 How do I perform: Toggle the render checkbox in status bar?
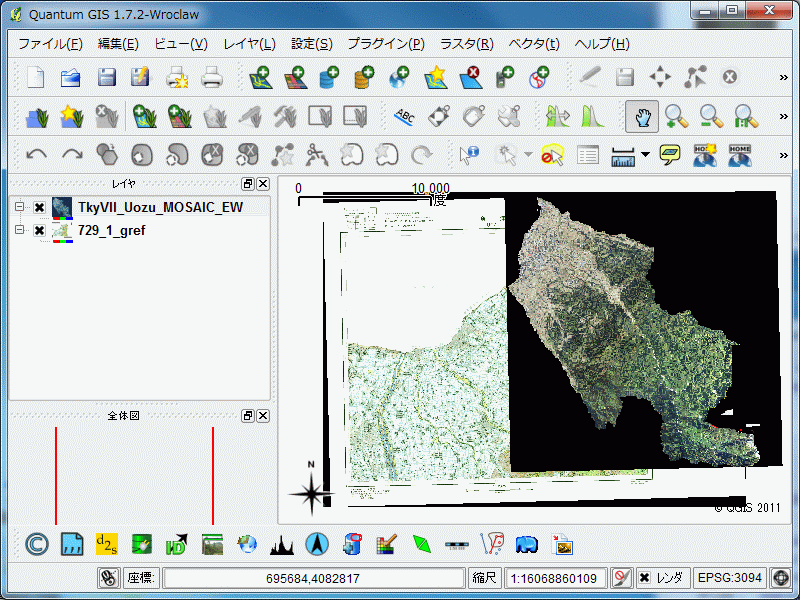(x=645, y=578)
